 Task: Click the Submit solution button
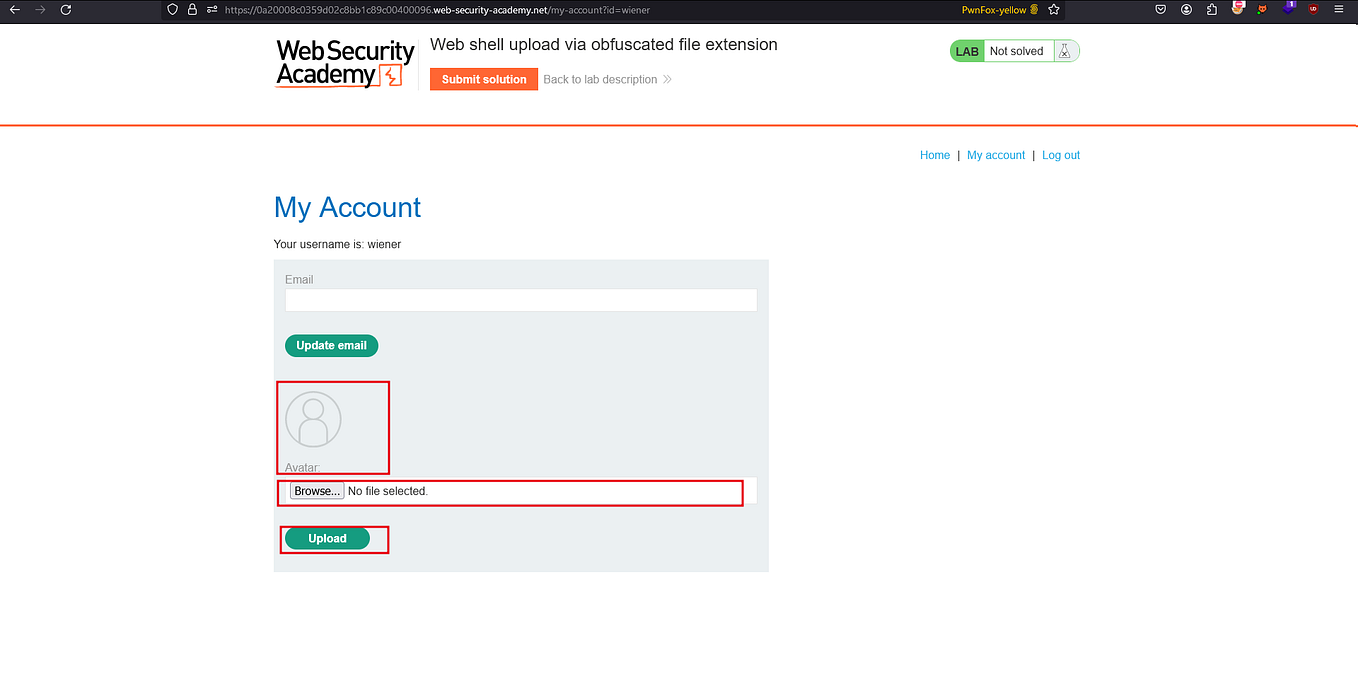(483, 78)
